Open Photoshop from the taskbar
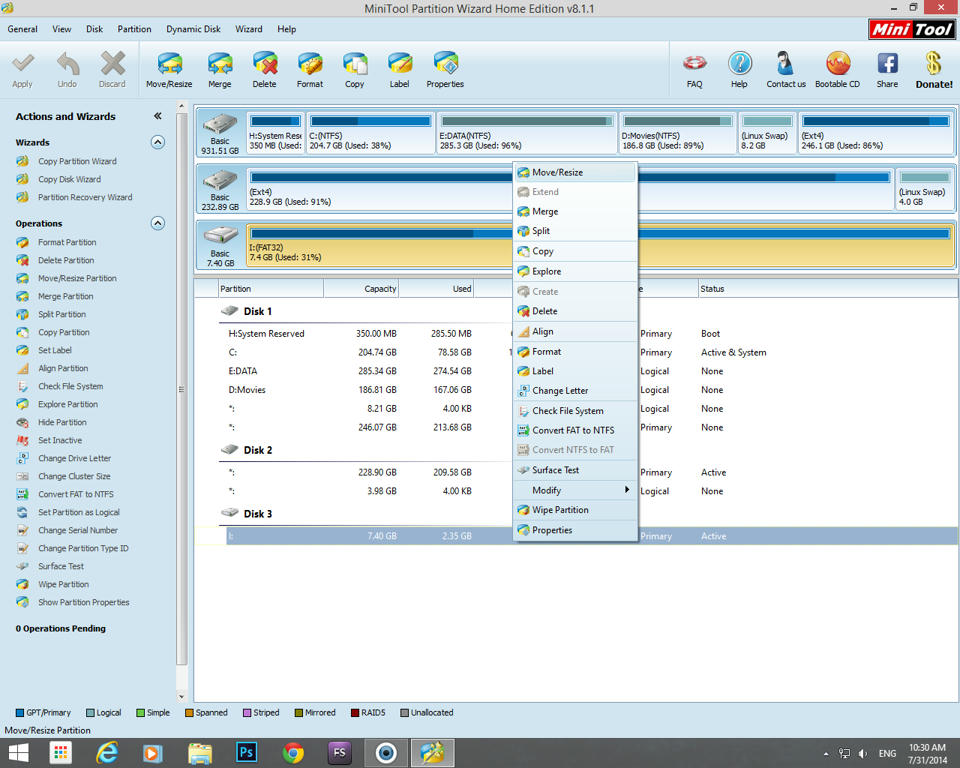The image size is (960, 768). point(246,752)
